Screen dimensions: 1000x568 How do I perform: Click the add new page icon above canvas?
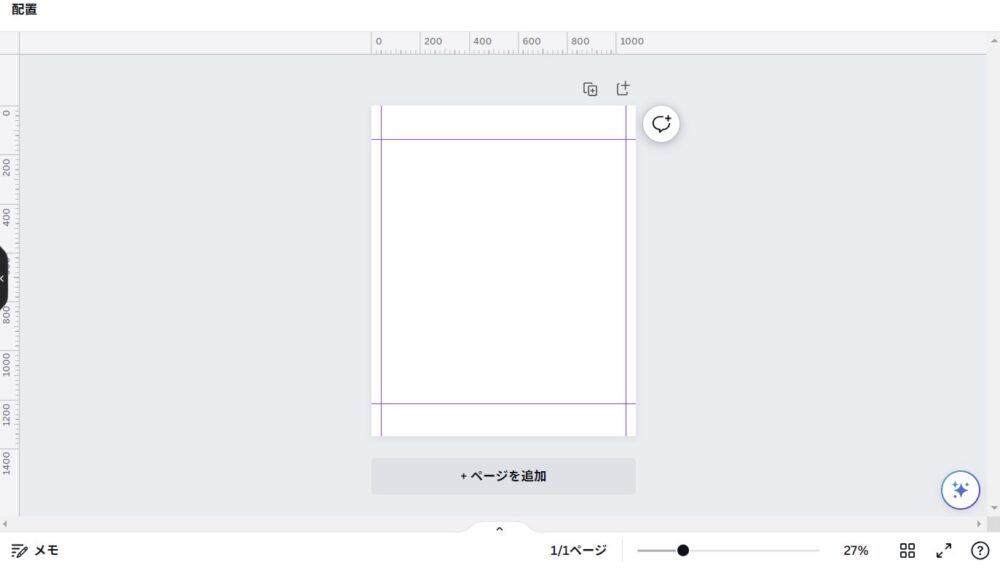[622, 89]
